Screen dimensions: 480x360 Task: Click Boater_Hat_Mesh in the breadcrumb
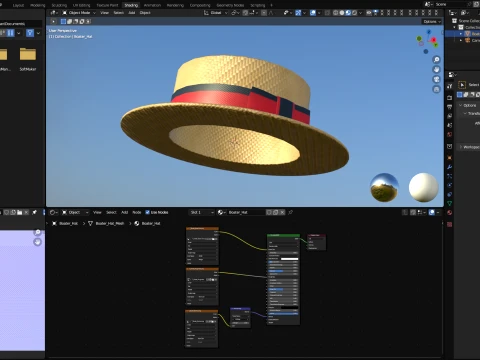[110, 223]
